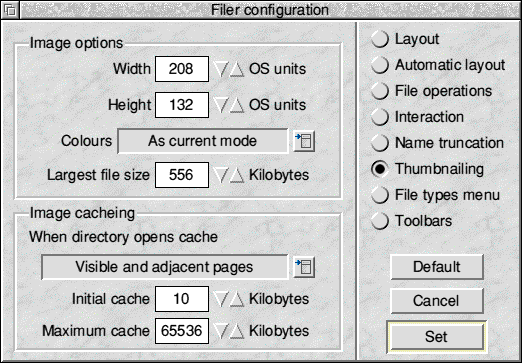Click the window back icon in title bar
Screen dimensions: 522x363
coord(10,10)
